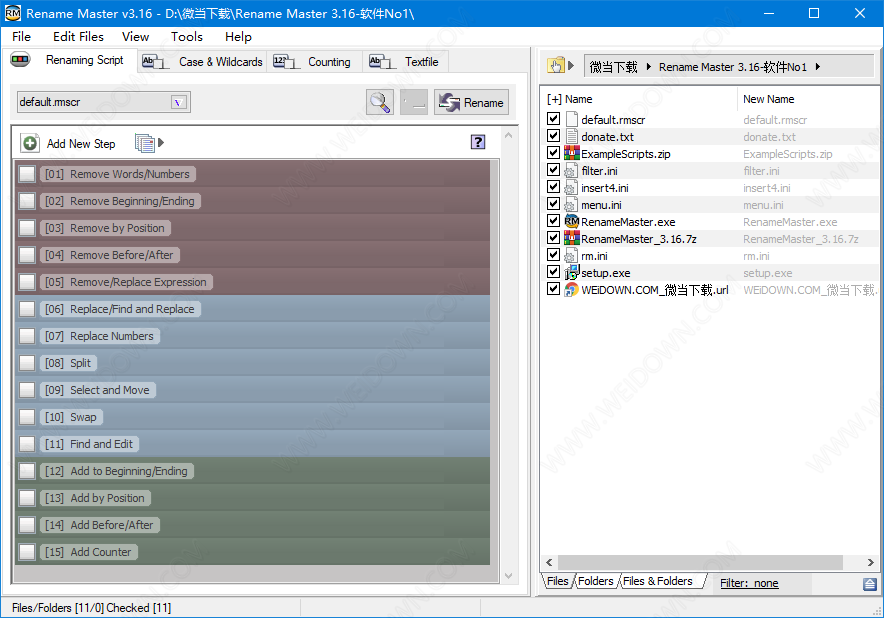
Task: Open step 13 Add by Position
Action: [x=95, y=498]
